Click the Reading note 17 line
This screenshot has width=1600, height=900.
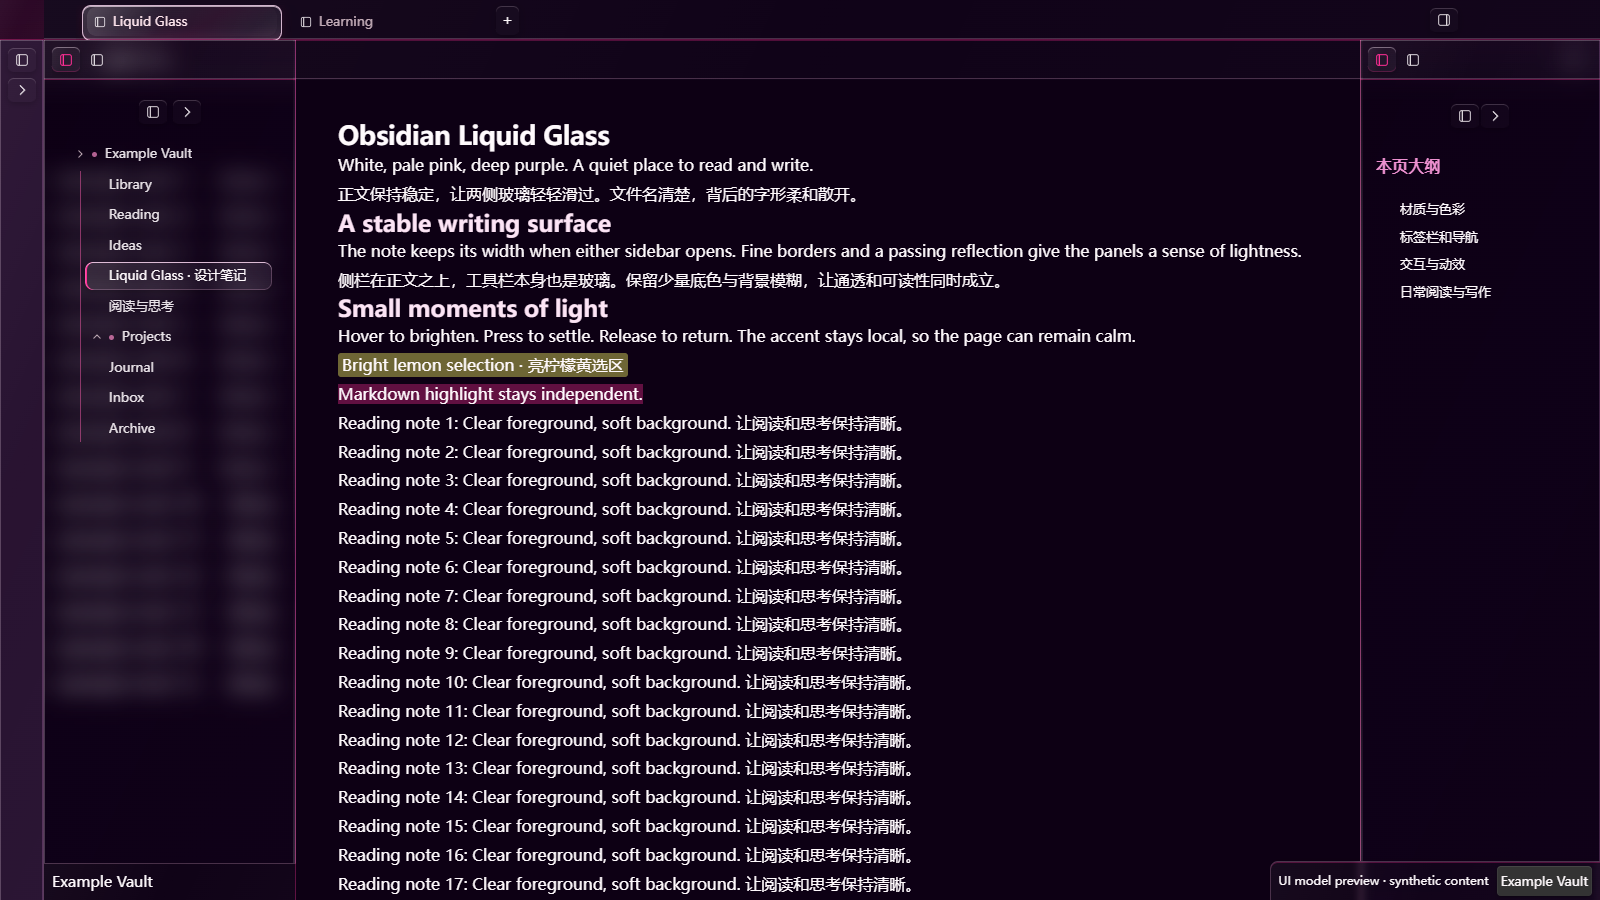pos(626,884)
